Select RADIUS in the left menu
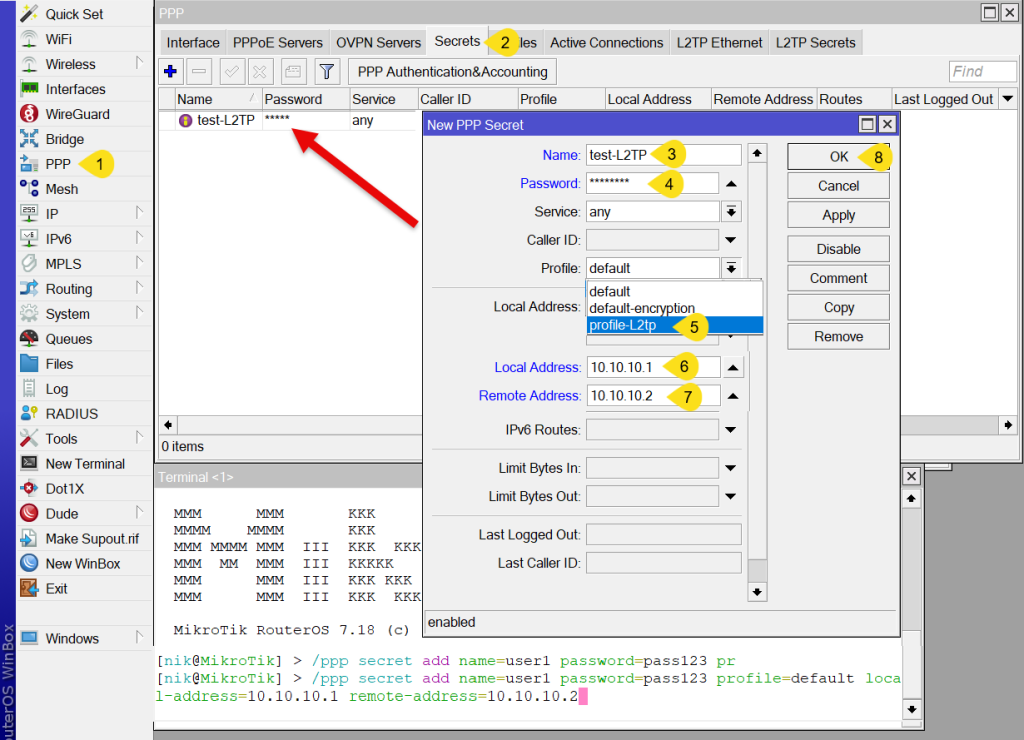 coord(71,414)
